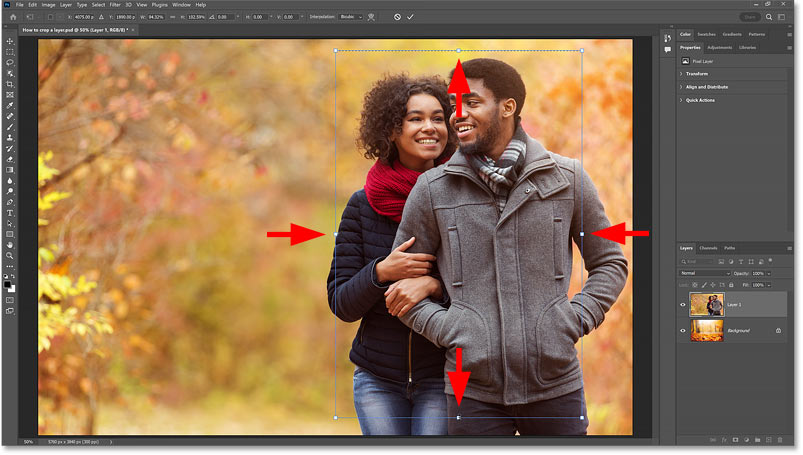Select the Frame tool
The height and width of the screenshot is (455, 803).
pyautogui.click(x=10, y=95)
